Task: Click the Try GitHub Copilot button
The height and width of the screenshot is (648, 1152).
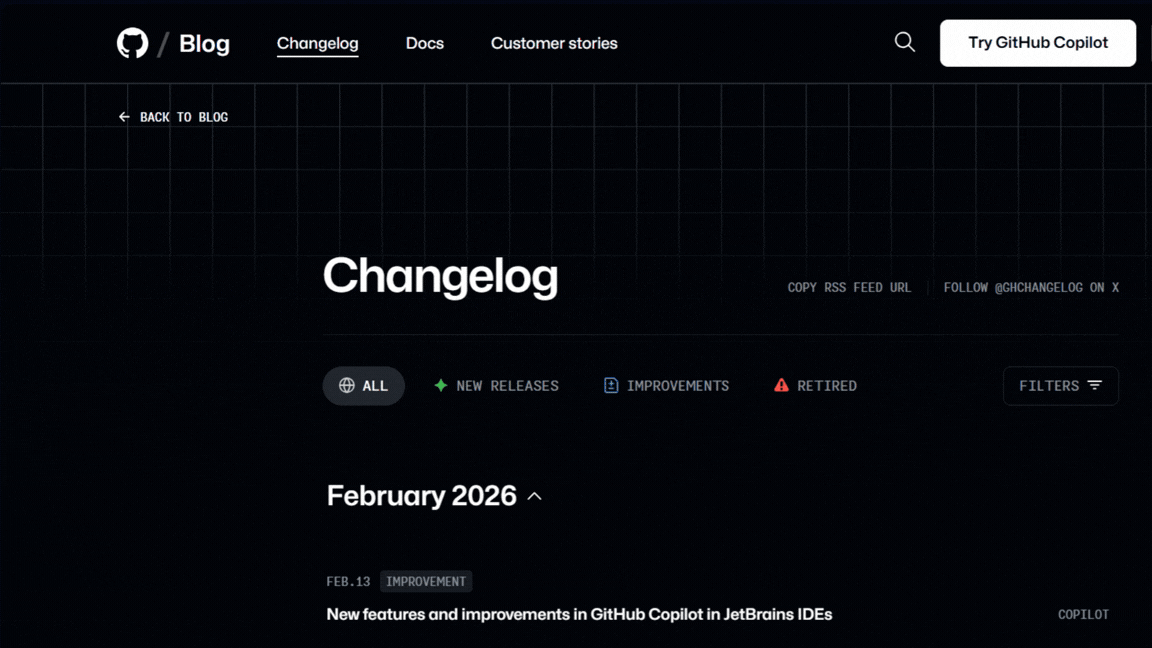Action: click(1037, 42)
